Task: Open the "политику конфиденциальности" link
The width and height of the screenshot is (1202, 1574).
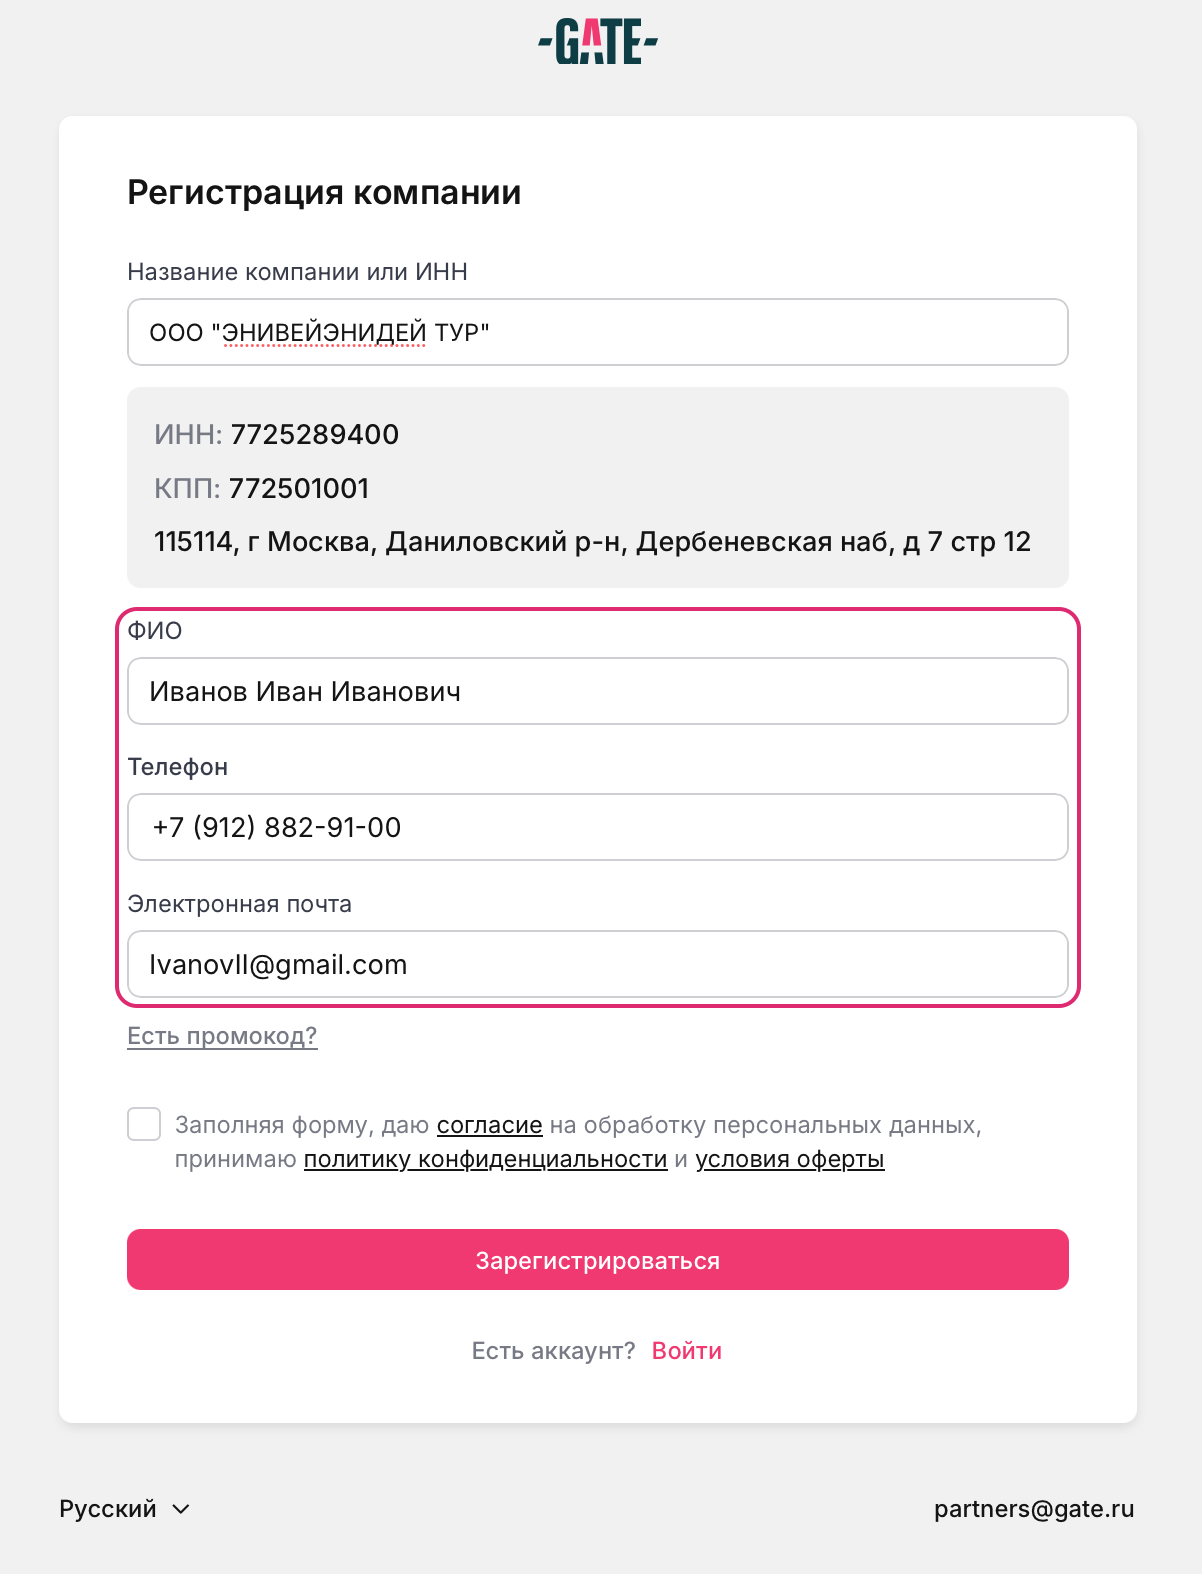Action: click(x=485, y=1159)
